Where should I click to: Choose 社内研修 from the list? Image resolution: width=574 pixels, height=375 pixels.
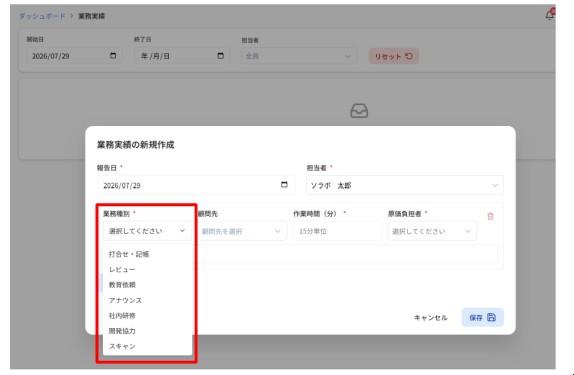point(147,316)
